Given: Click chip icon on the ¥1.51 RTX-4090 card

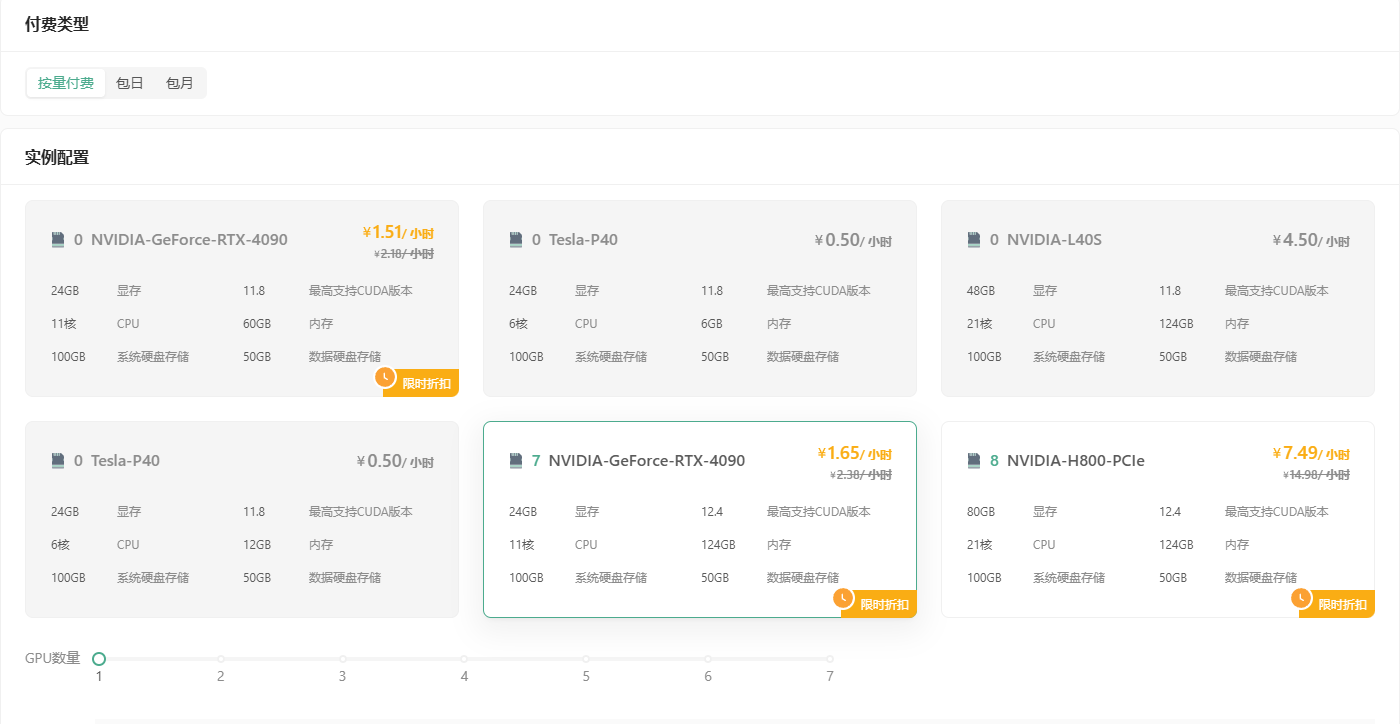Looking at the screenshot, I should (58, 240).
